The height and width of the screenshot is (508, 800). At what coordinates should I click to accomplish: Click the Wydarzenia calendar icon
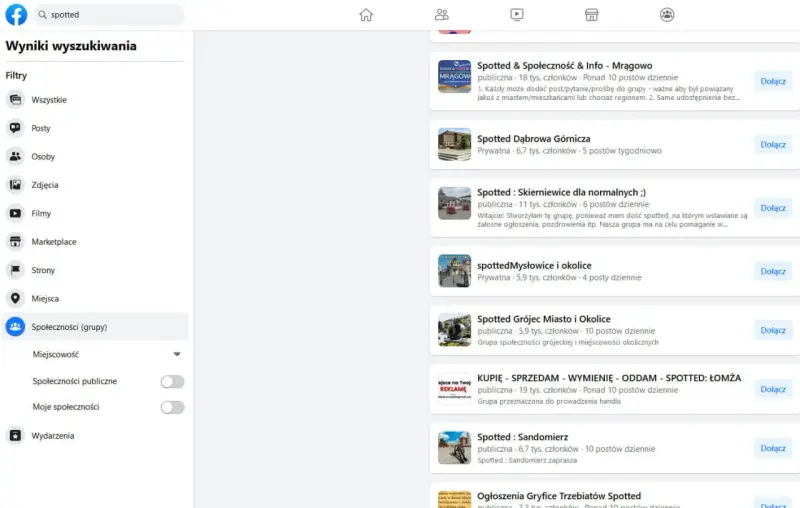[x=15, y=436]
